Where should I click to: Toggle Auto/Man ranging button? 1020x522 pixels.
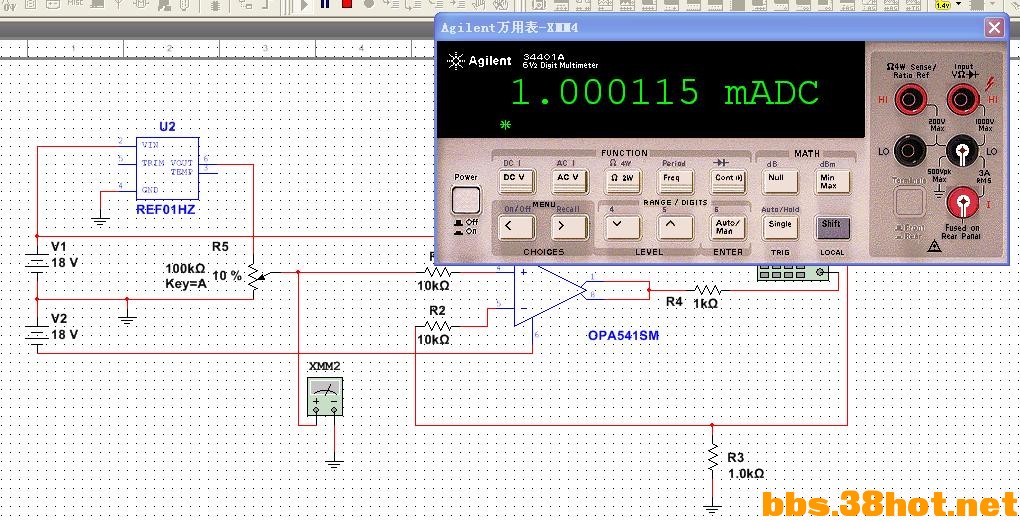click(727, 227)
